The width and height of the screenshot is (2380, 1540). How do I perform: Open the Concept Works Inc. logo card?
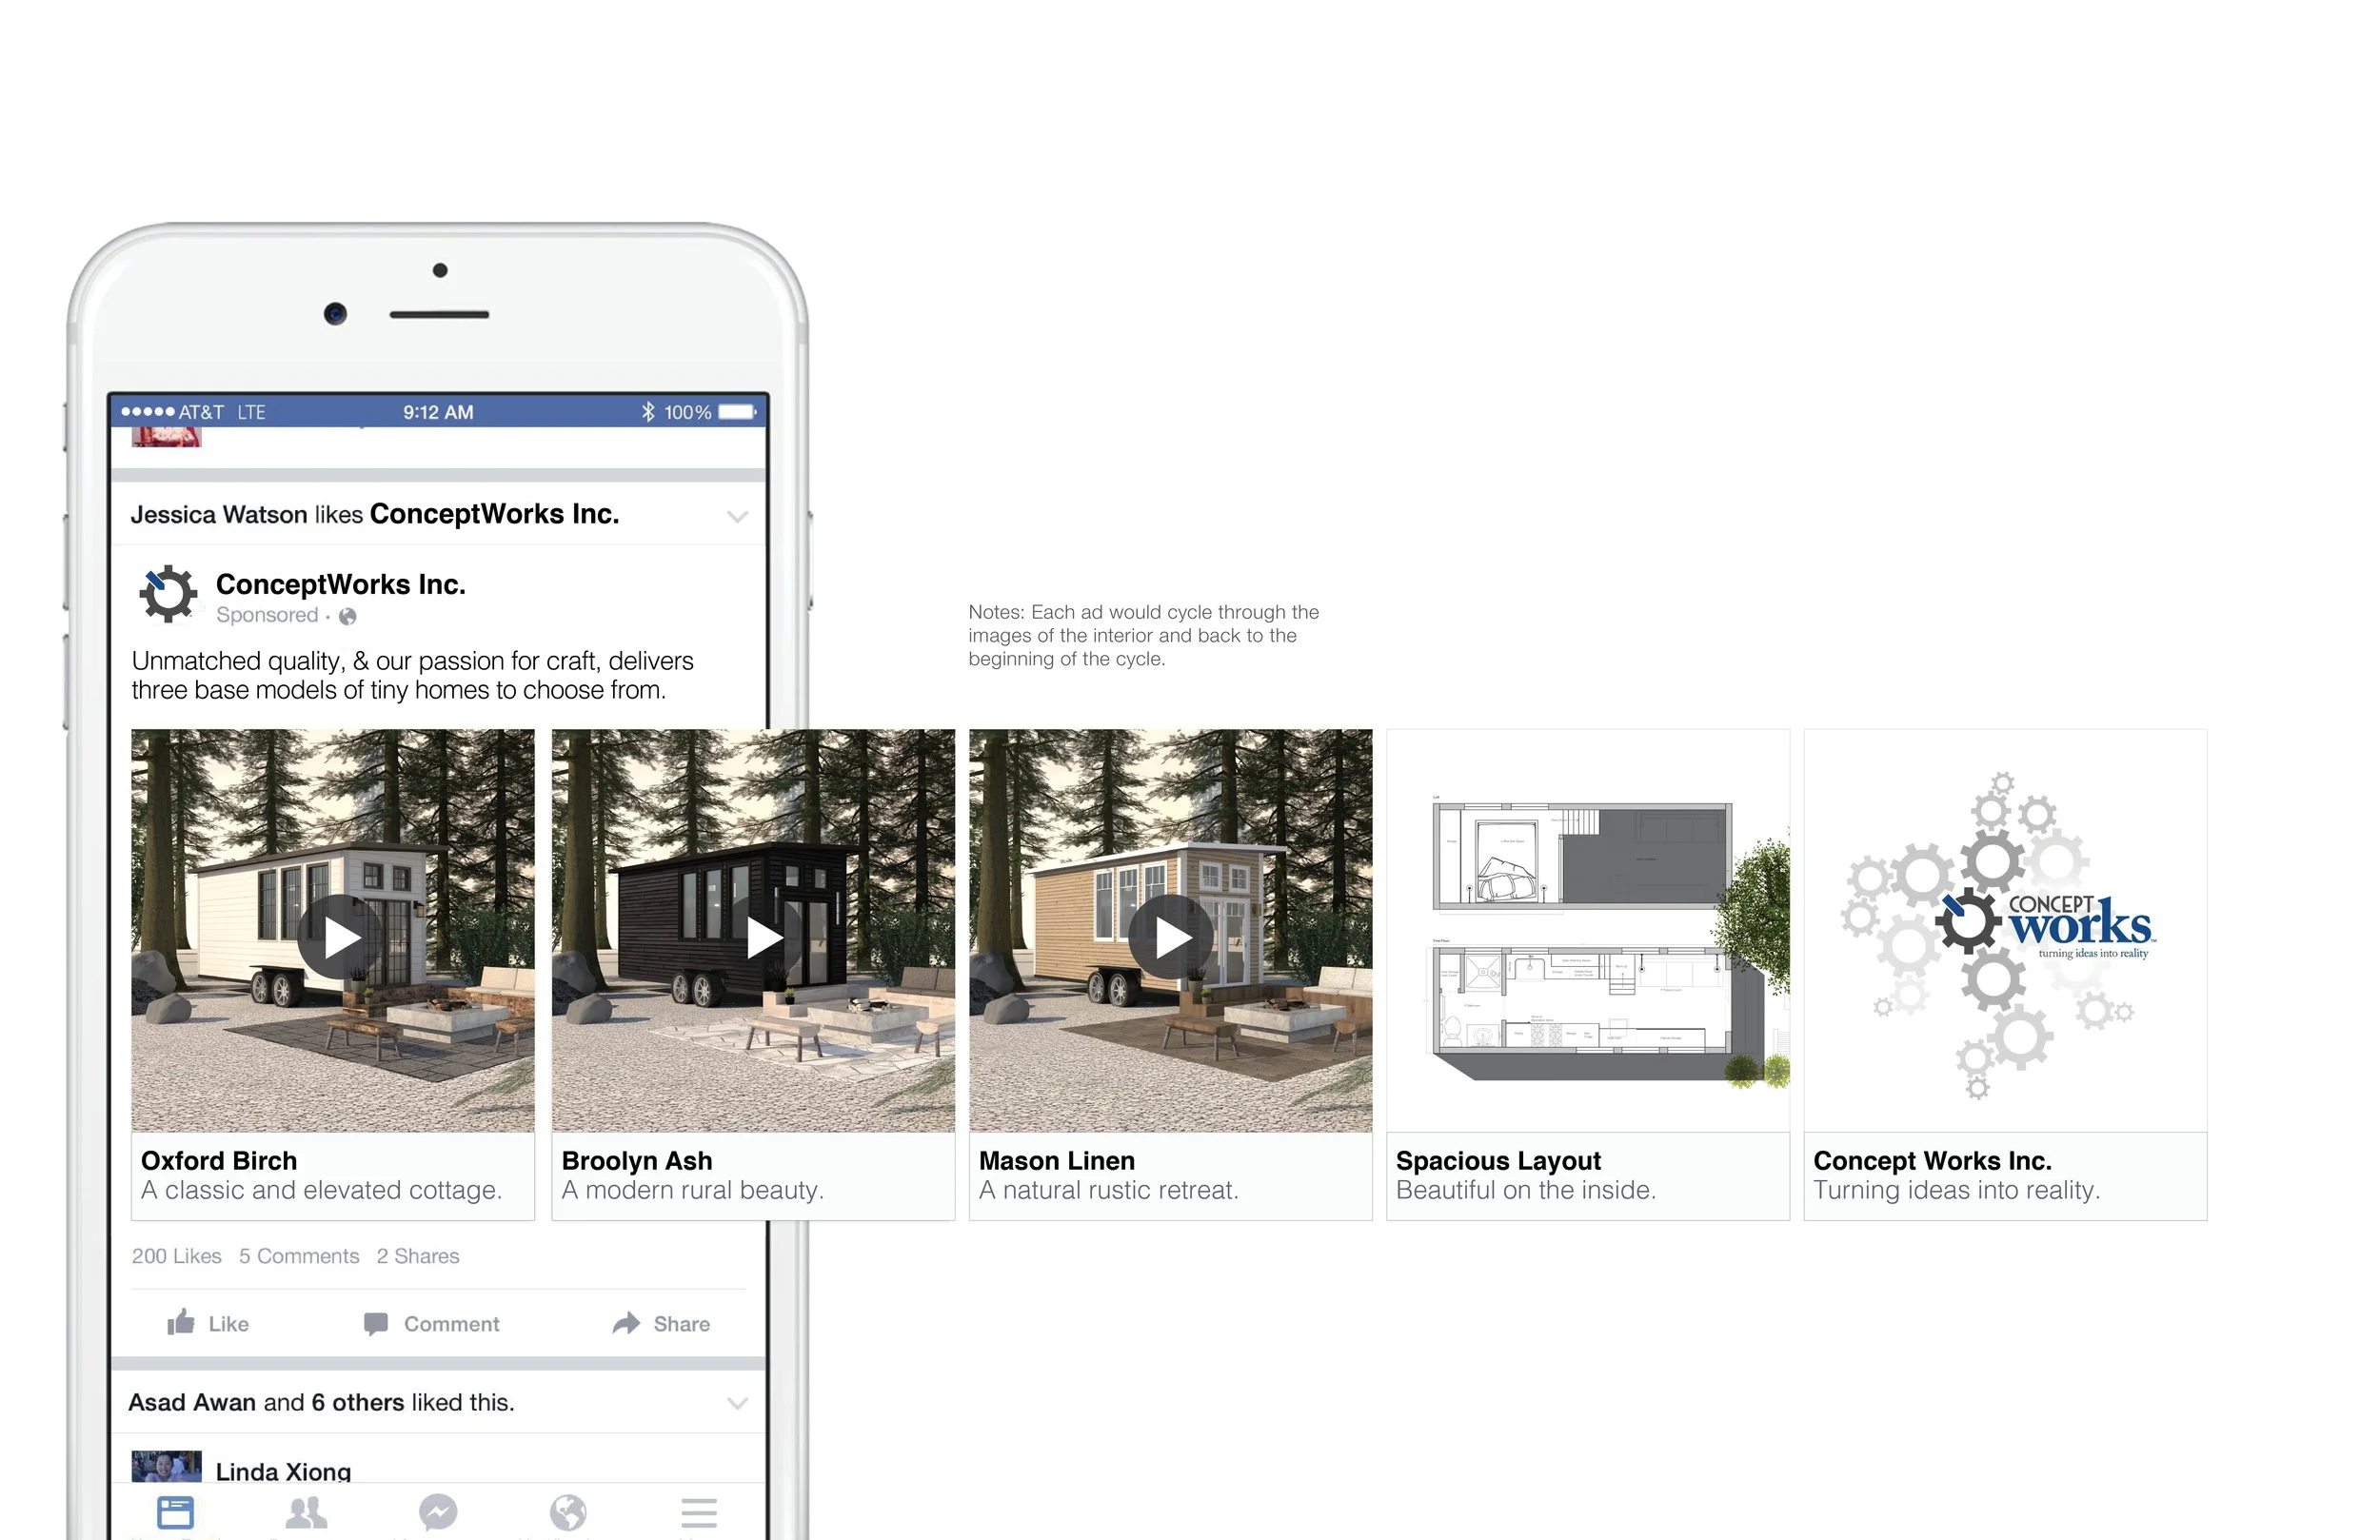2005,932
